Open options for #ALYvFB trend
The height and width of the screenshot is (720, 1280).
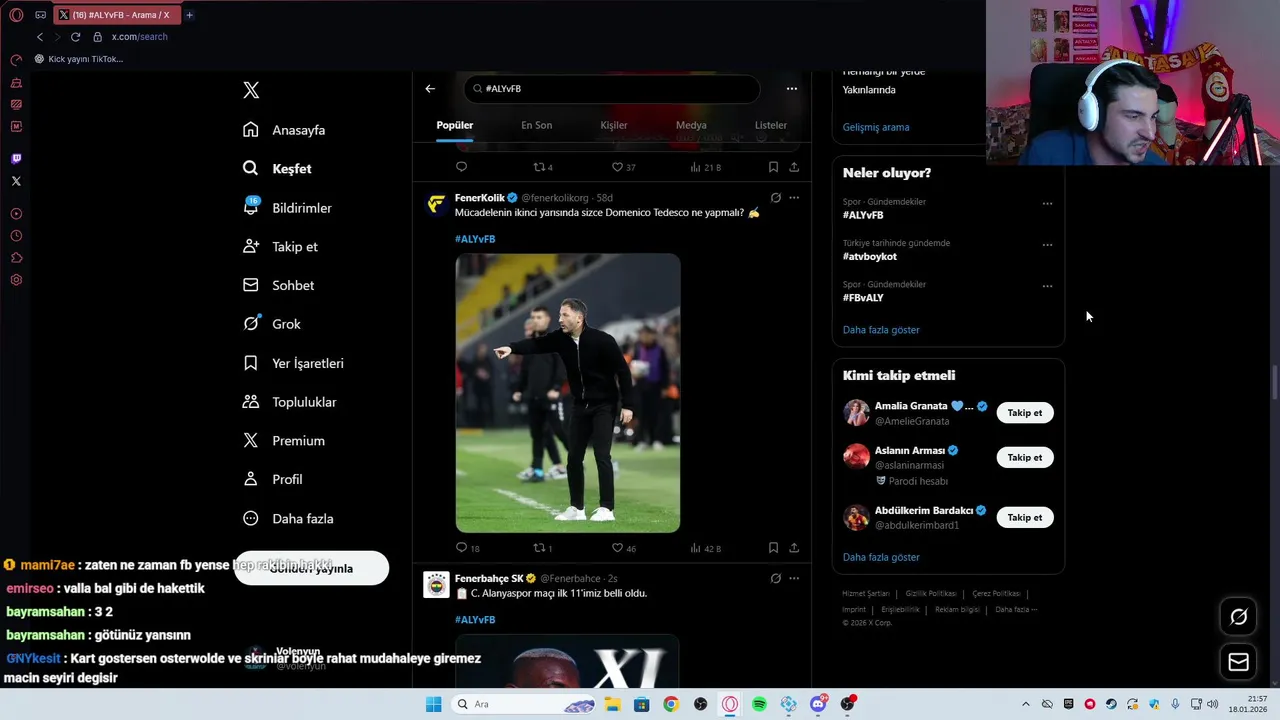1047,204
